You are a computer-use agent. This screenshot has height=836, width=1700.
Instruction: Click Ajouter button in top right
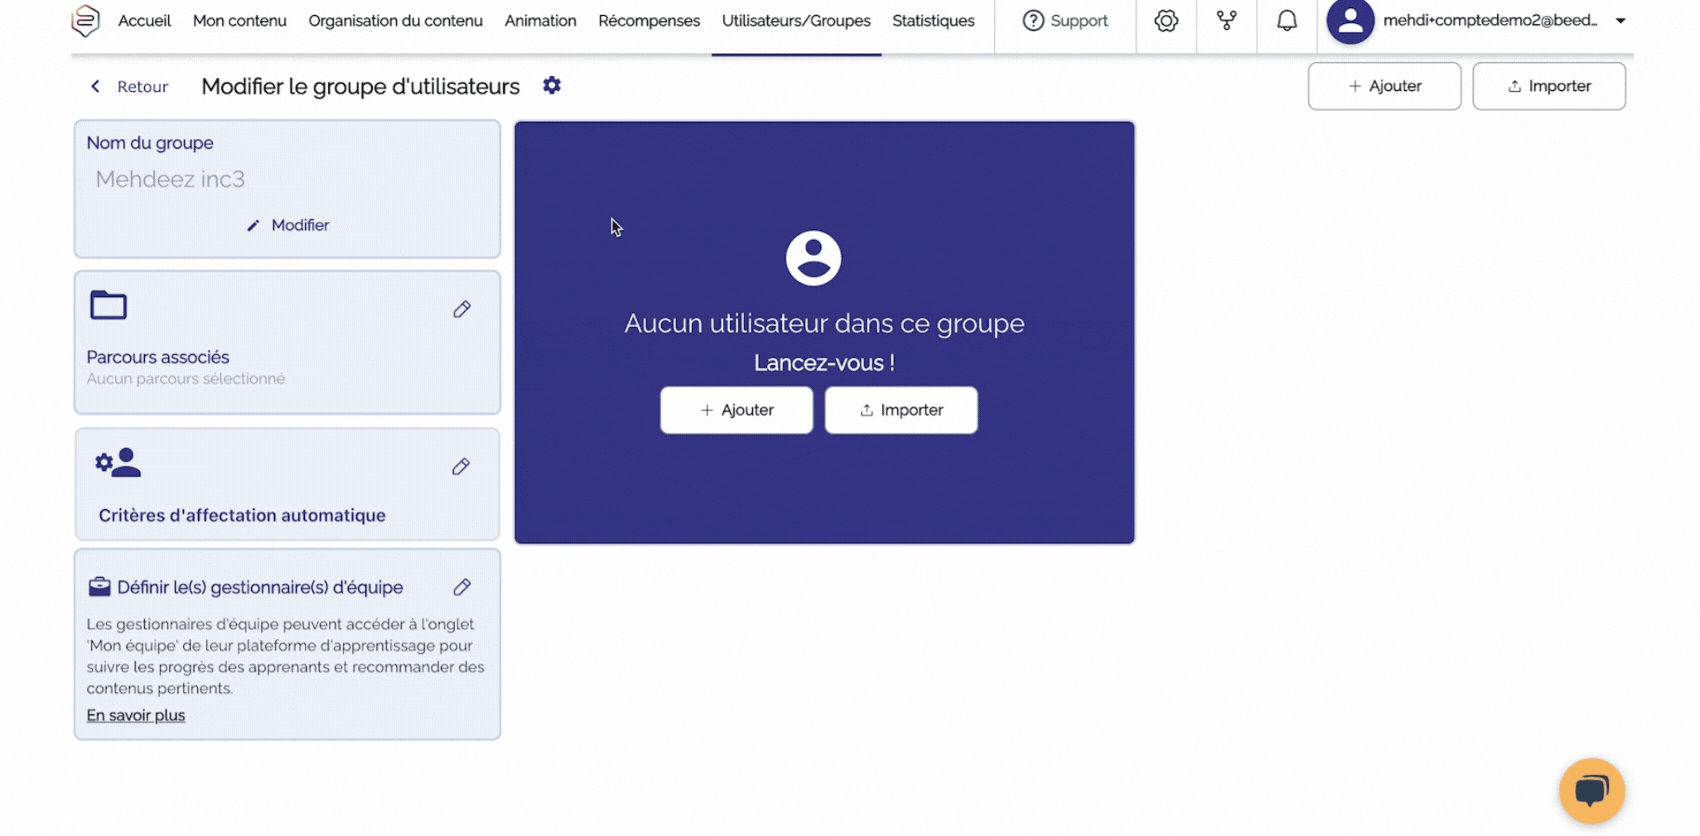click(1384, 86)
